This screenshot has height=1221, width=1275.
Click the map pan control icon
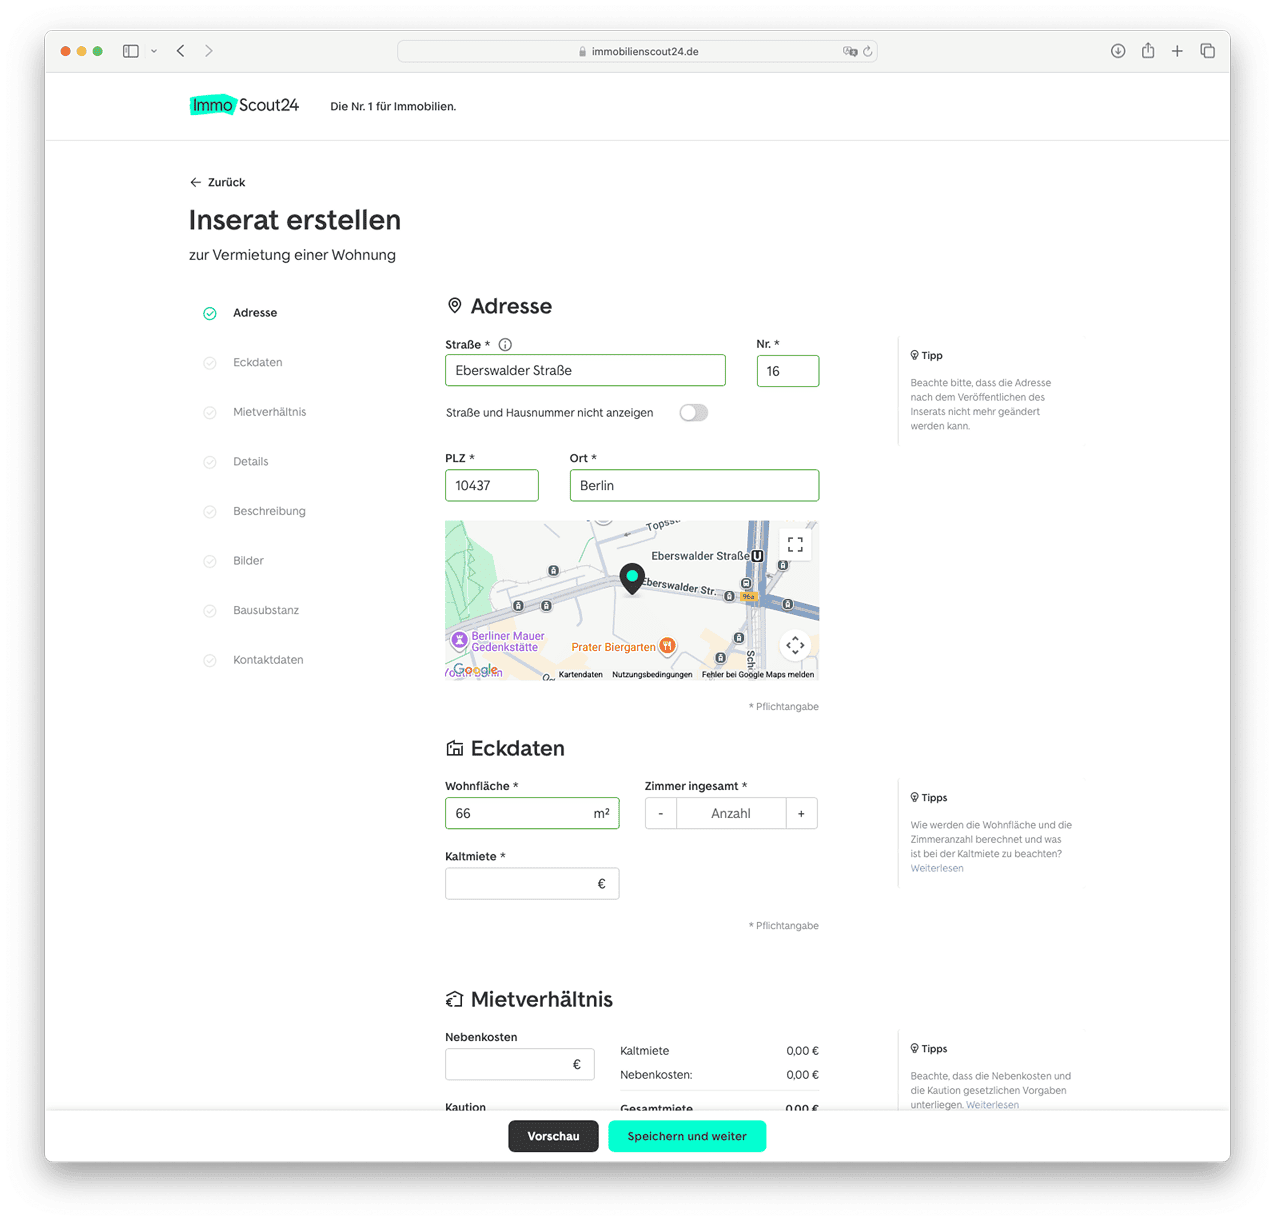click(x=795, y=646)
